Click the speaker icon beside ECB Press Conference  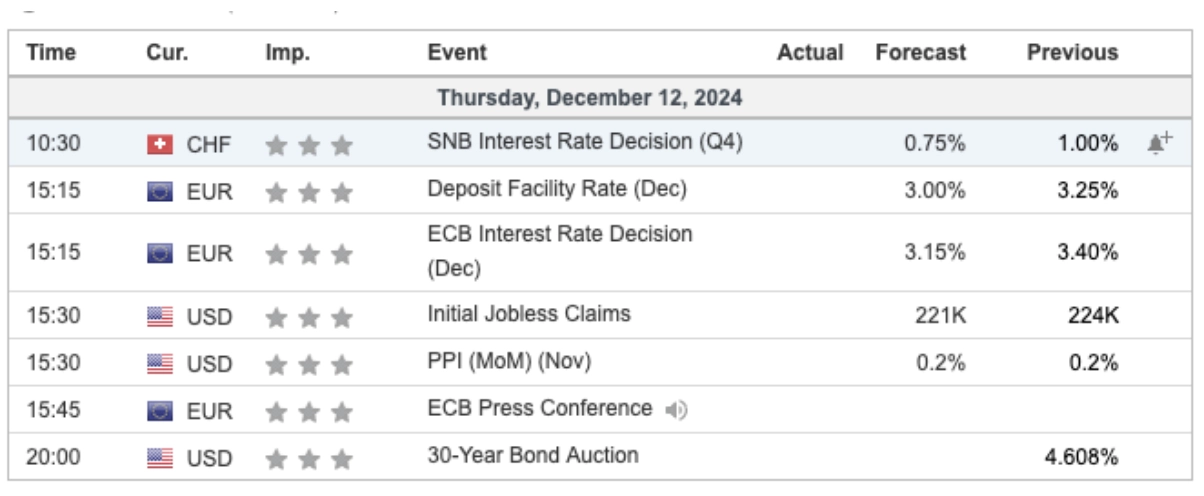click(x=677, y=410)
